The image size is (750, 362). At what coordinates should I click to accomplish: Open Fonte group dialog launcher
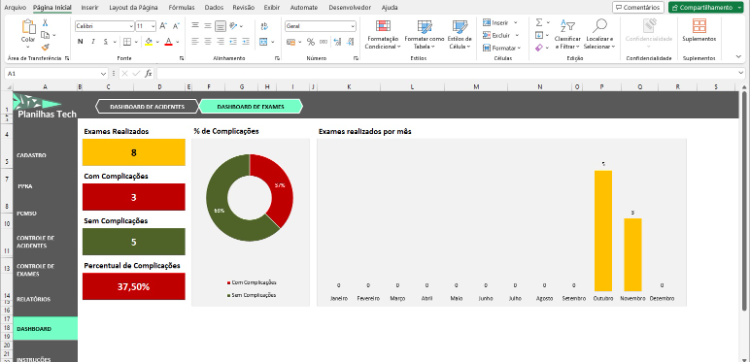(182, 58)
